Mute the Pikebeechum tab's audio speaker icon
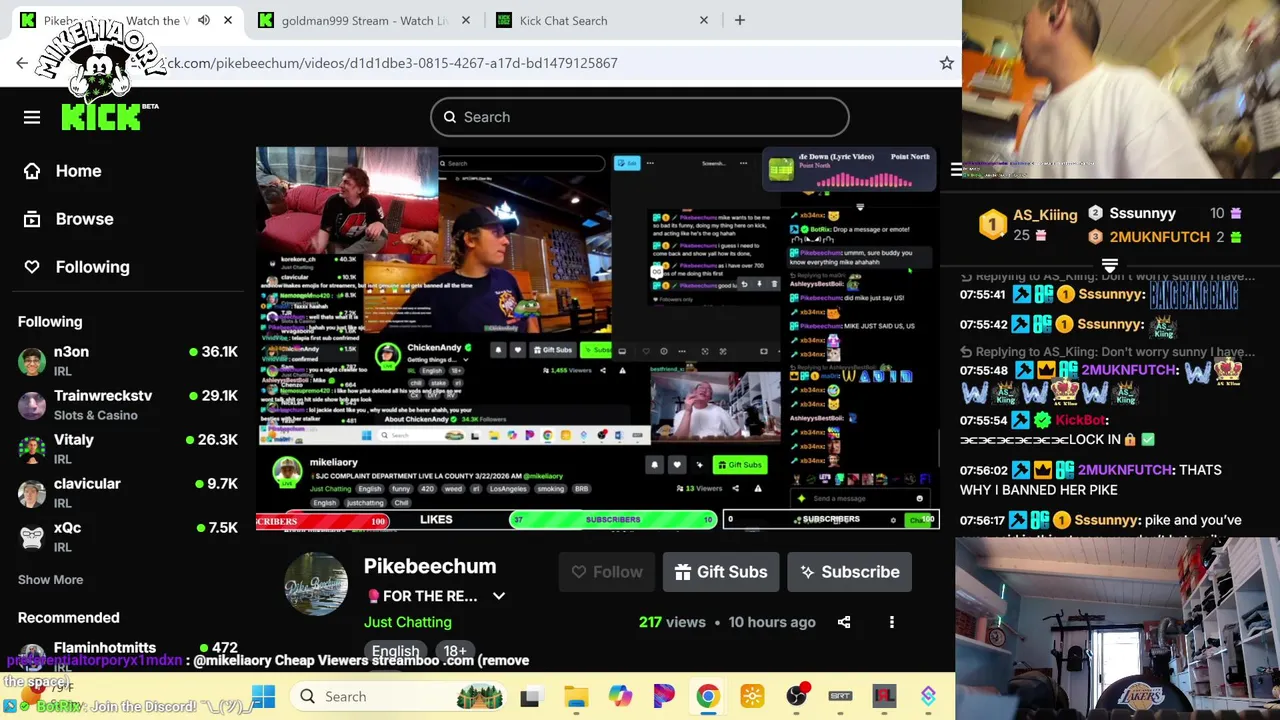Image resolution: width=1280 pixels, height=720 pixels. [204, 20]
